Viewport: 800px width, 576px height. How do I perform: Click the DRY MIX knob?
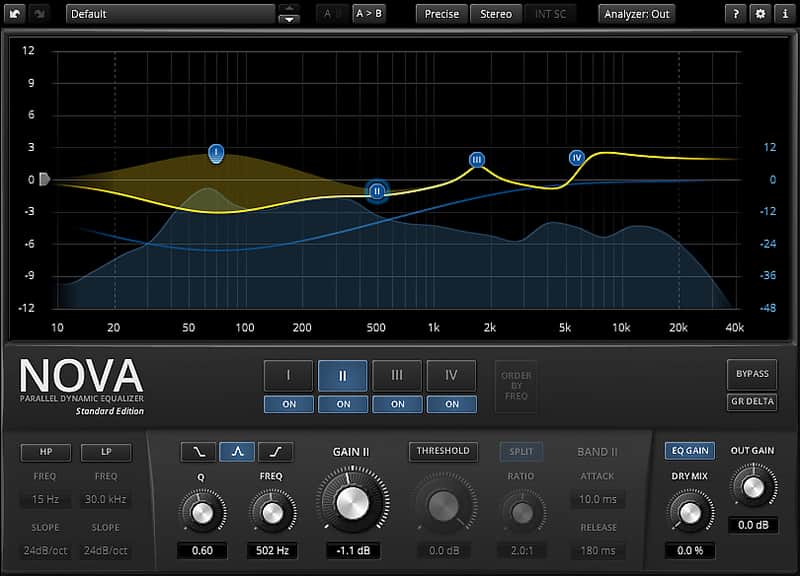pyautogui.click(x=690, y=512)
